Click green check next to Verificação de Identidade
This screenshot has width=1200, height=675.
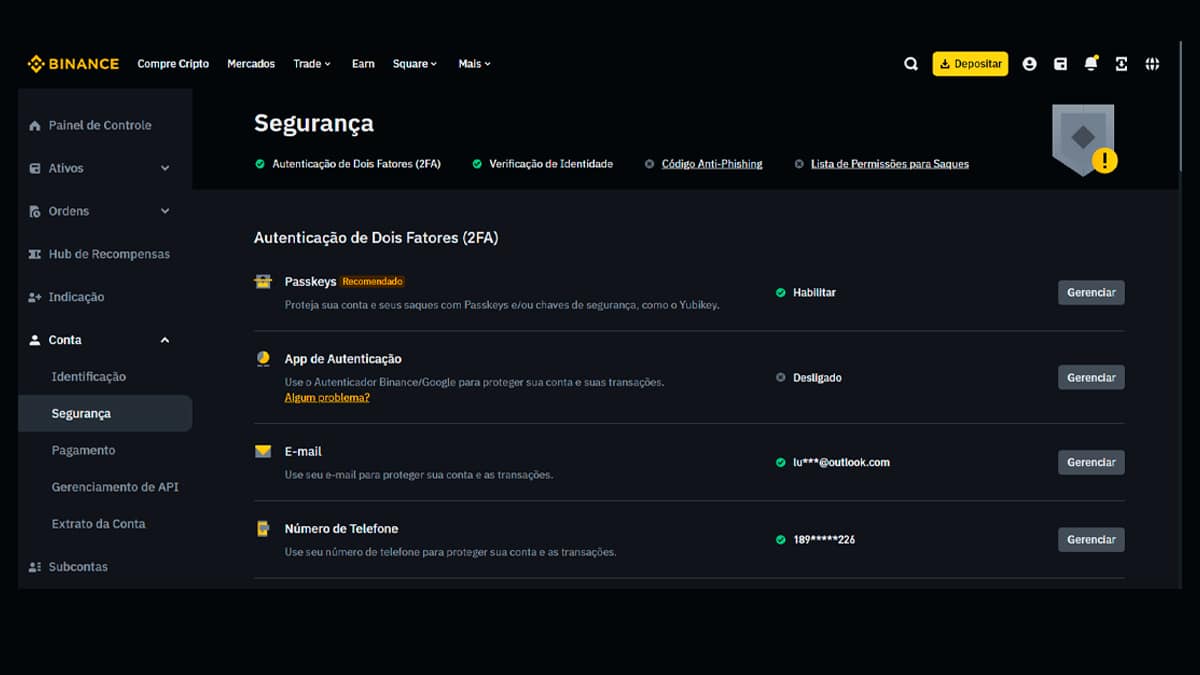(477, 164)
